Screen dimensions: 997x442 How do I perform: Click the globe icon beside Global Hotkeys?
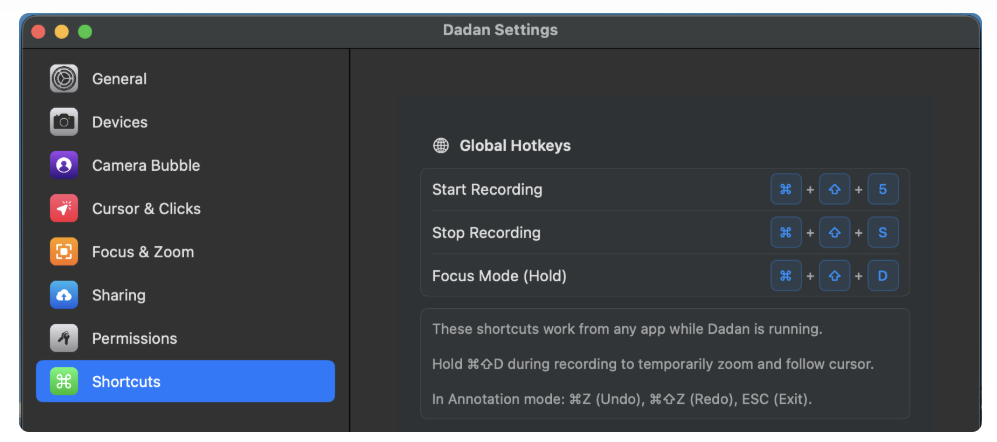(x=441, y=146)
